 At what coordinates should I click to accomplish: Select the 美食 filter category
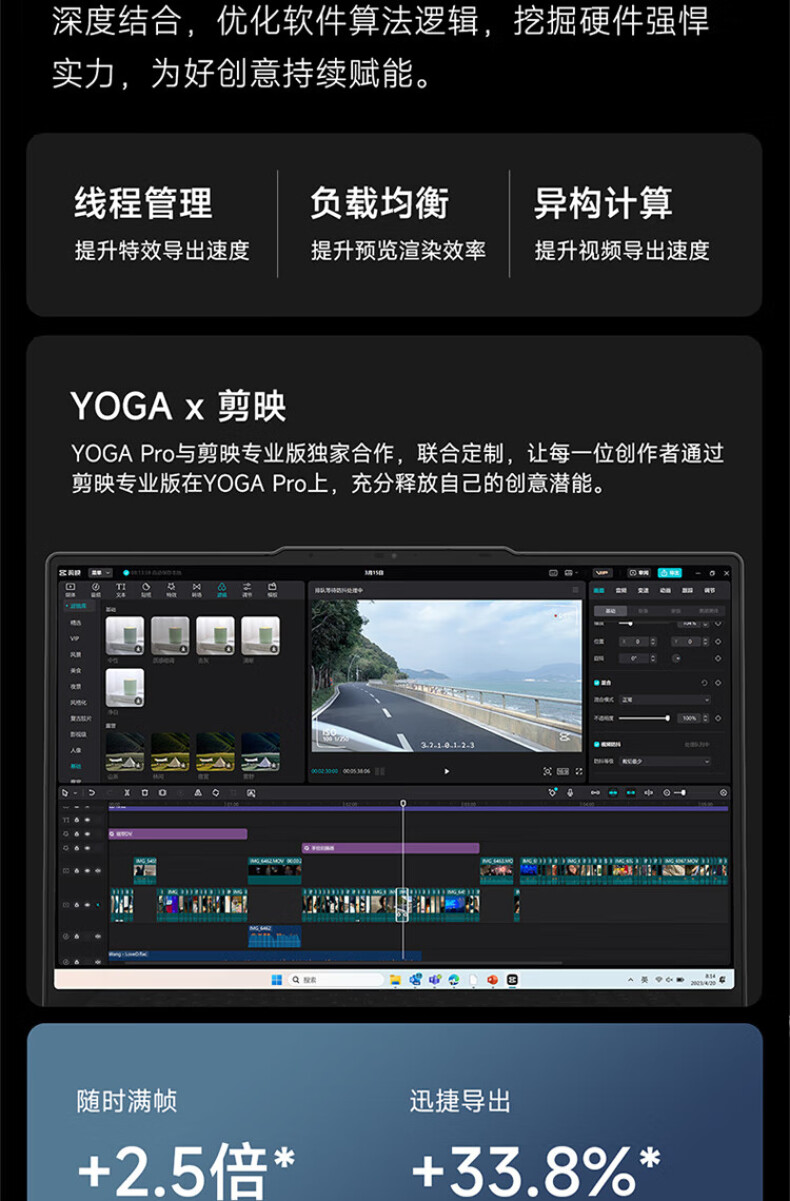[x=75, y=670]
